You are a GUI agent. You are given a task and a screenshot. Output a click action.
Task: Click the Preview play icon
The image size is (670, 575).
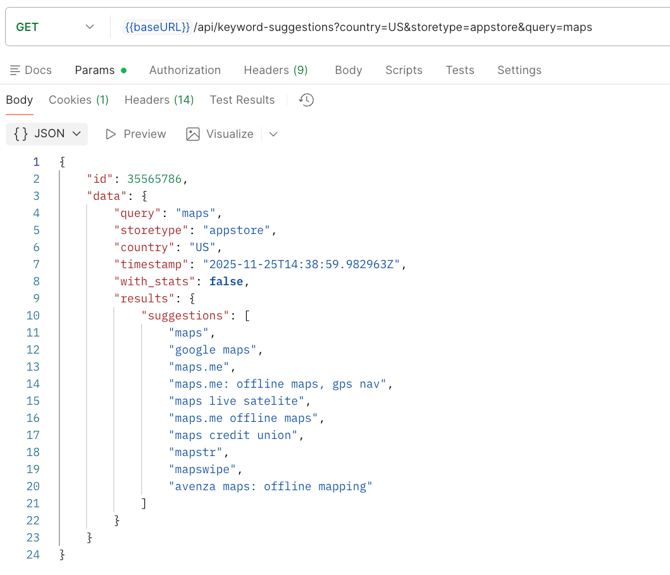point(111,134)
